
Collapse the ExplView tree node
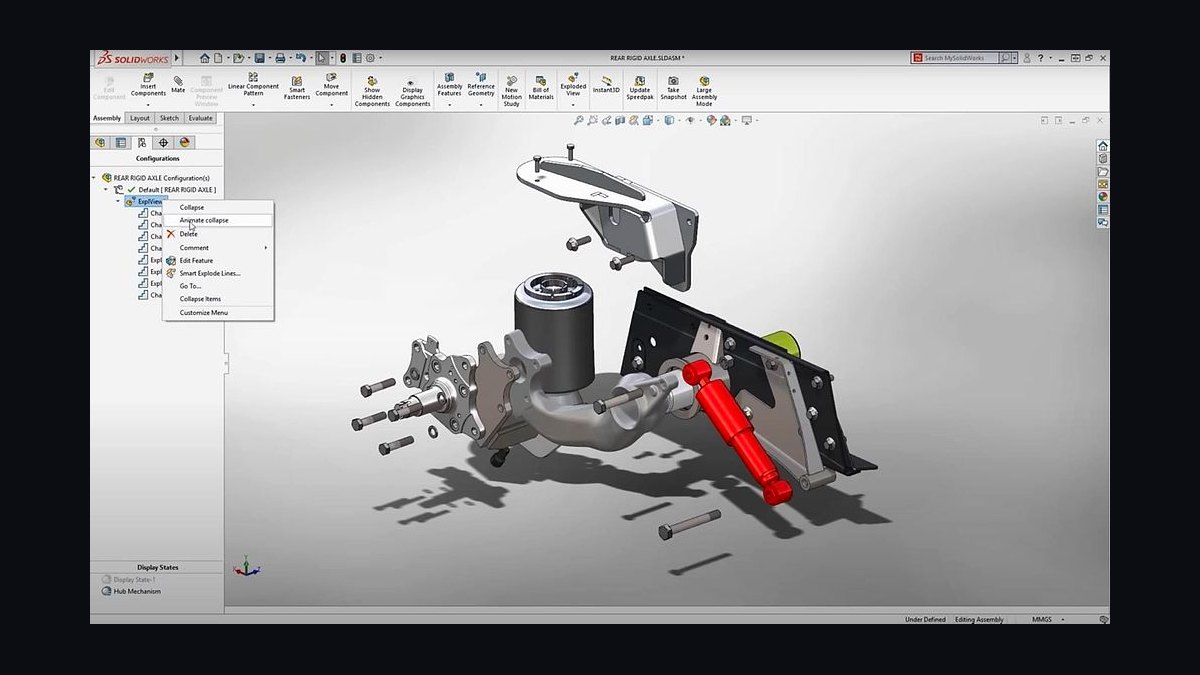[x=118, y=201]
